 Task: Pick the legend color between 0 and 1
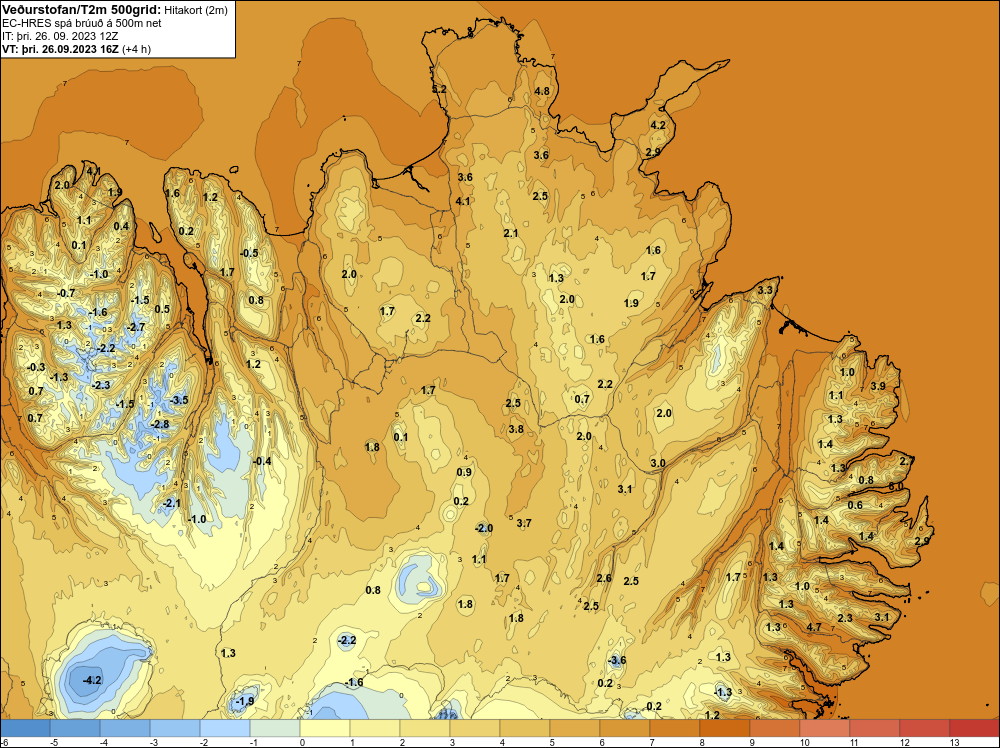325,728
